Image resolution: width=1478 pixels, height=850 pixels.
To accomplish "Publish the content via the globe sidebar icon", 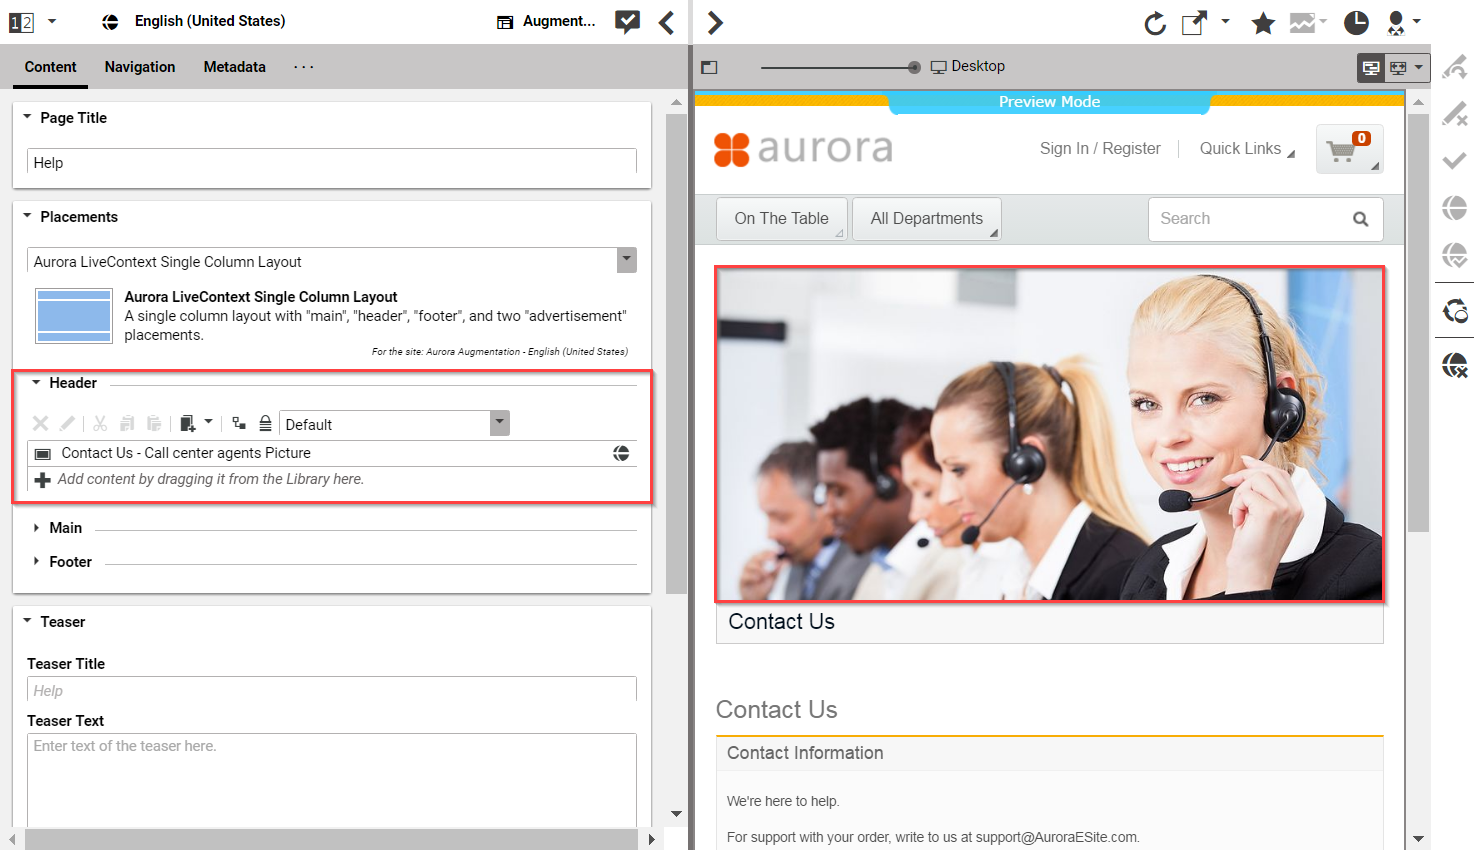I will pyautogui.click(x=1455, y=207).
